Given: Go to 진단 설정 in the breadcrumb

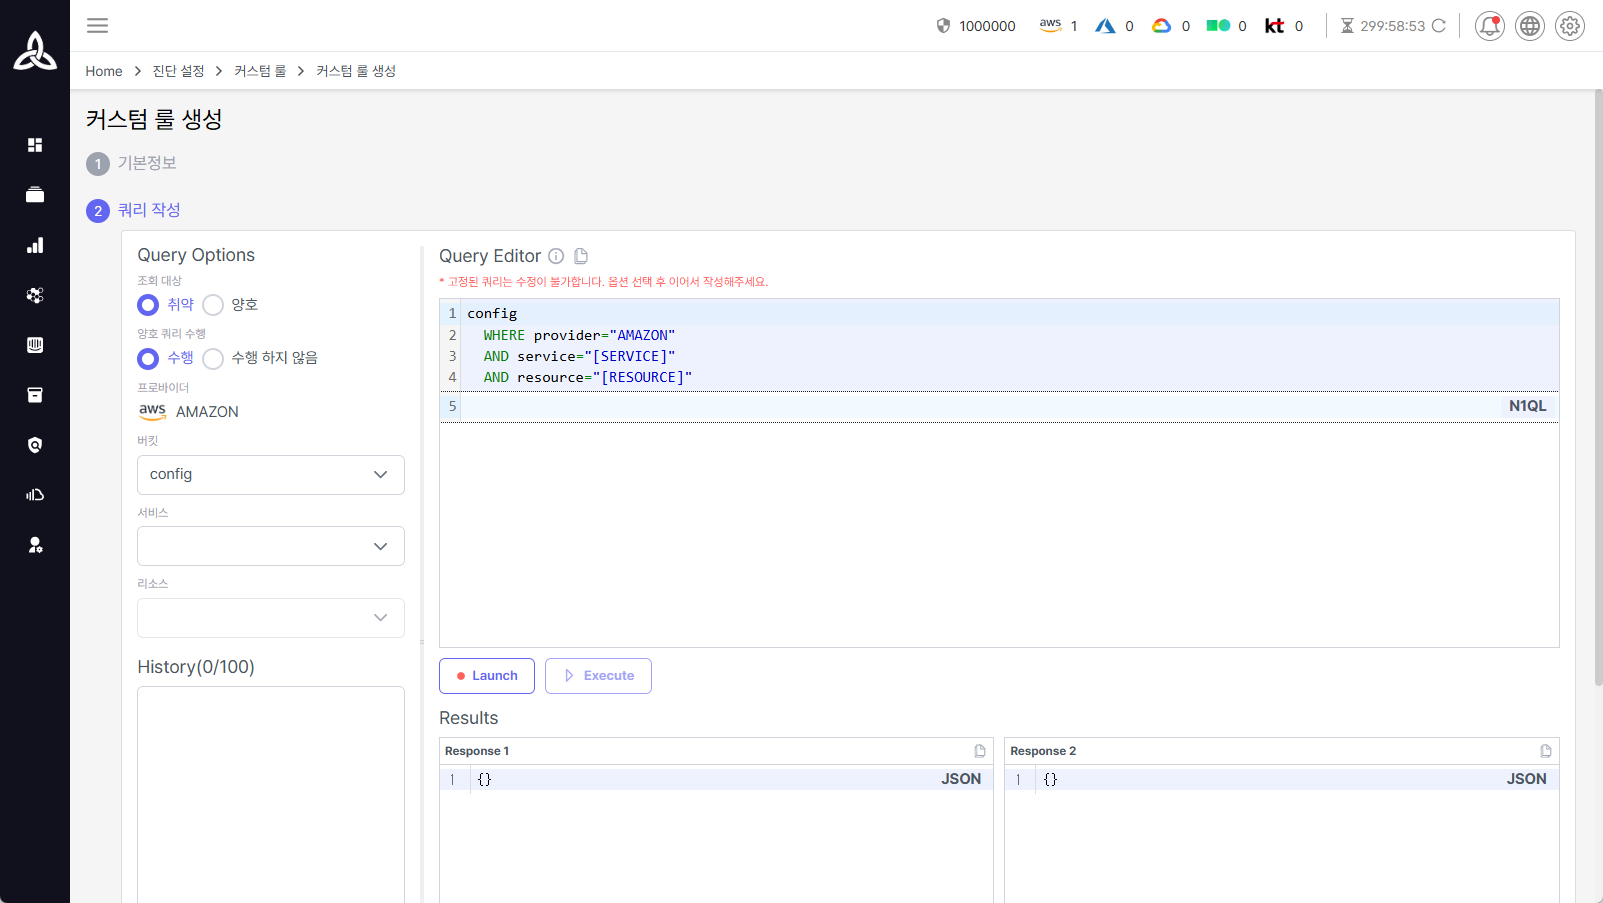Looking at the screenshot, I should tap(178, 71).
